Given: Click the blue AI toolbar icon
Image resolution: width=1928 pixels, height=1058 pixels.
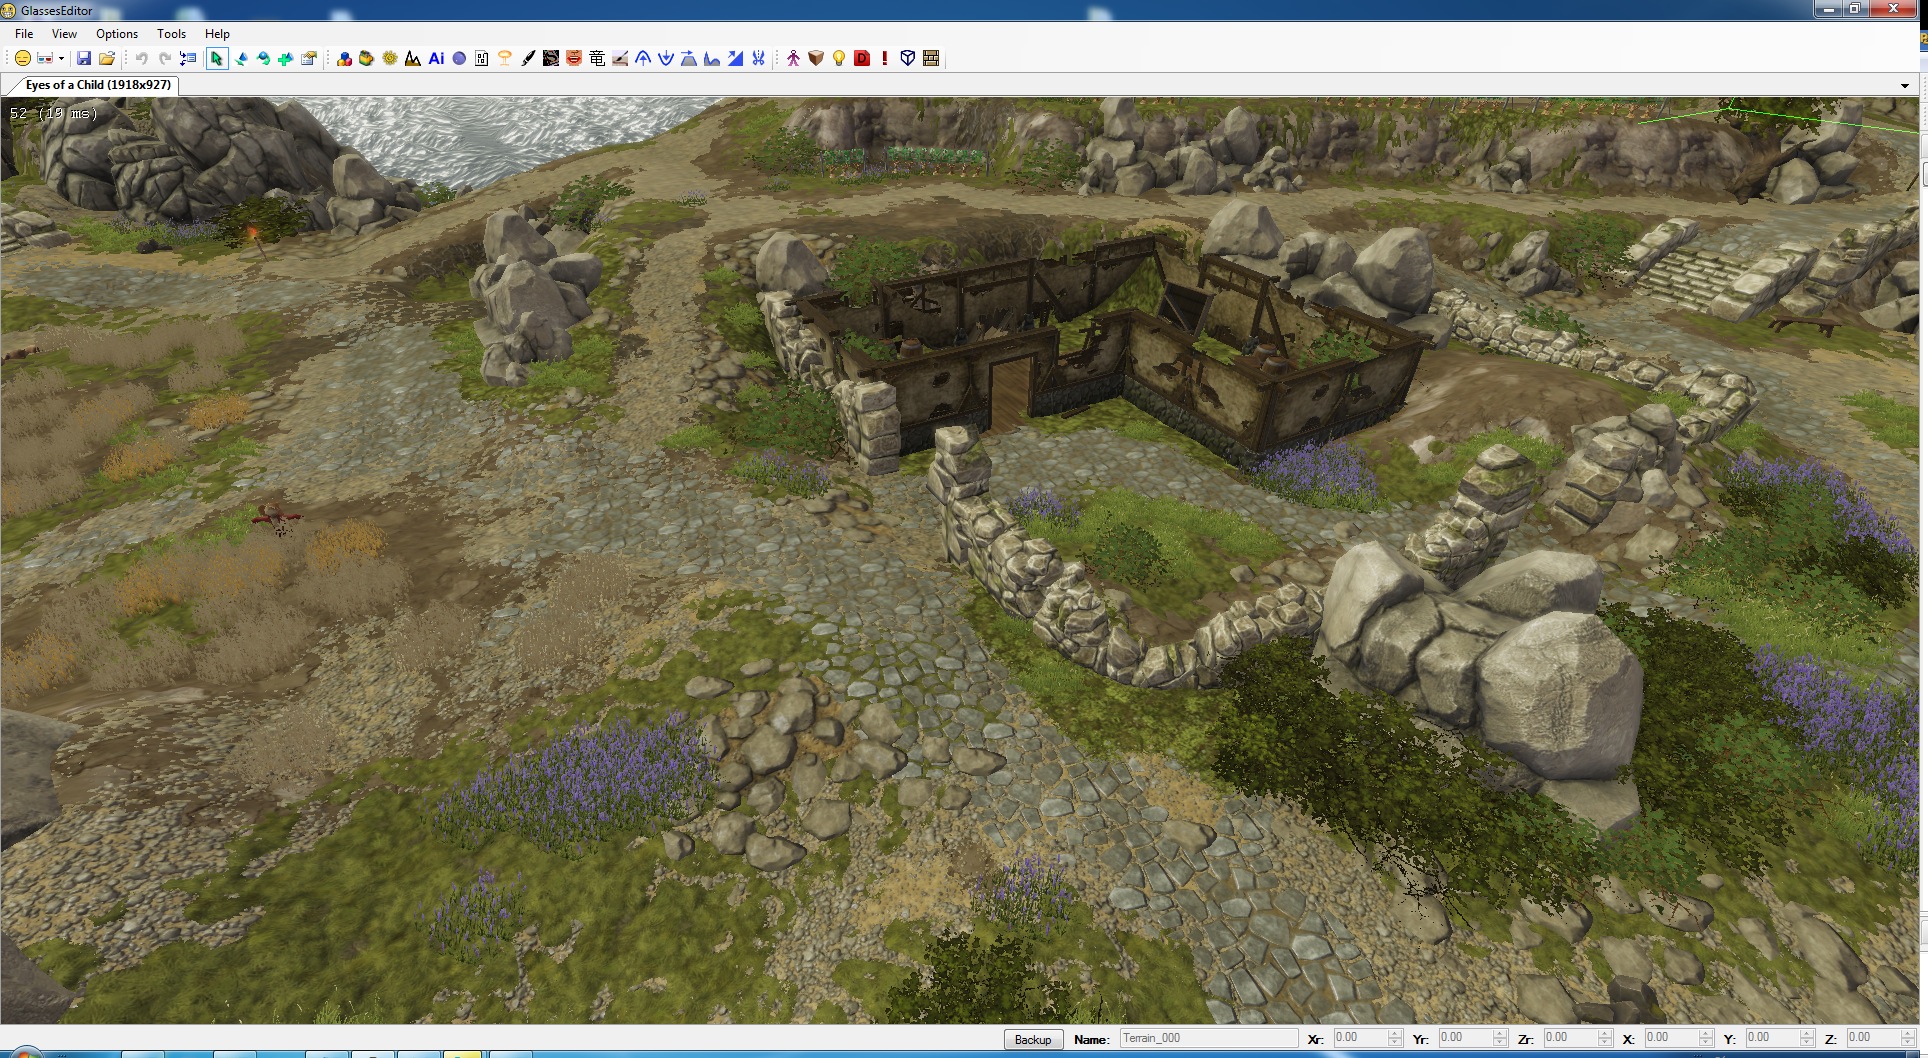Looking at the screenshot, I should [x=436, y=59].
